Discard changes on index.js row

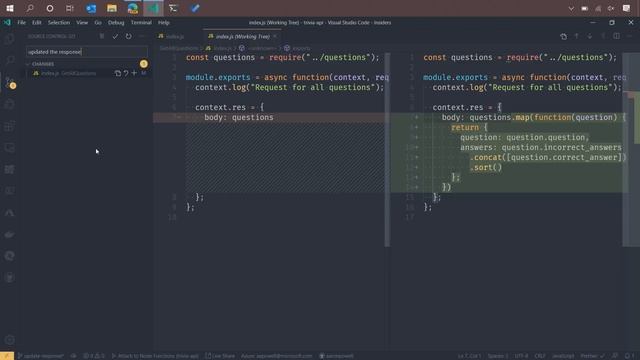click(126, 73)
